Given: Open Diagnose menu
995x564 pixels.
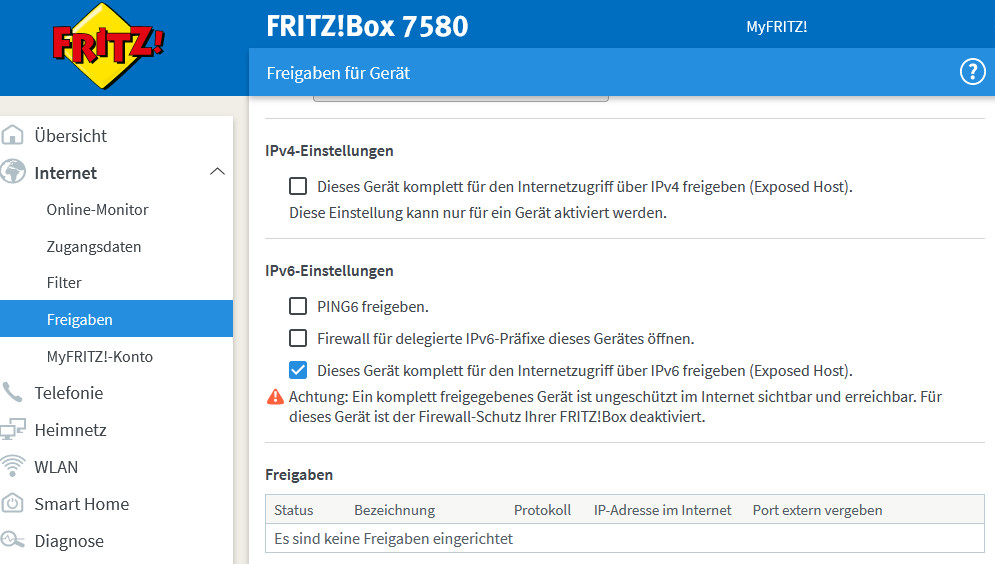Looking at the screenshot, I should (x=69, y=541).
